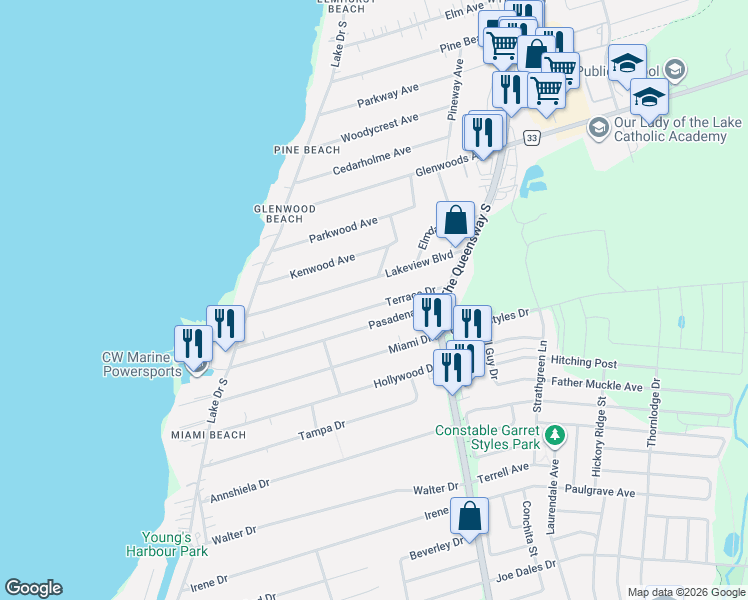This screenshot has width=748, height=600.
Task: Select Constable Garret Styles Park label
Action: [488, 437]
